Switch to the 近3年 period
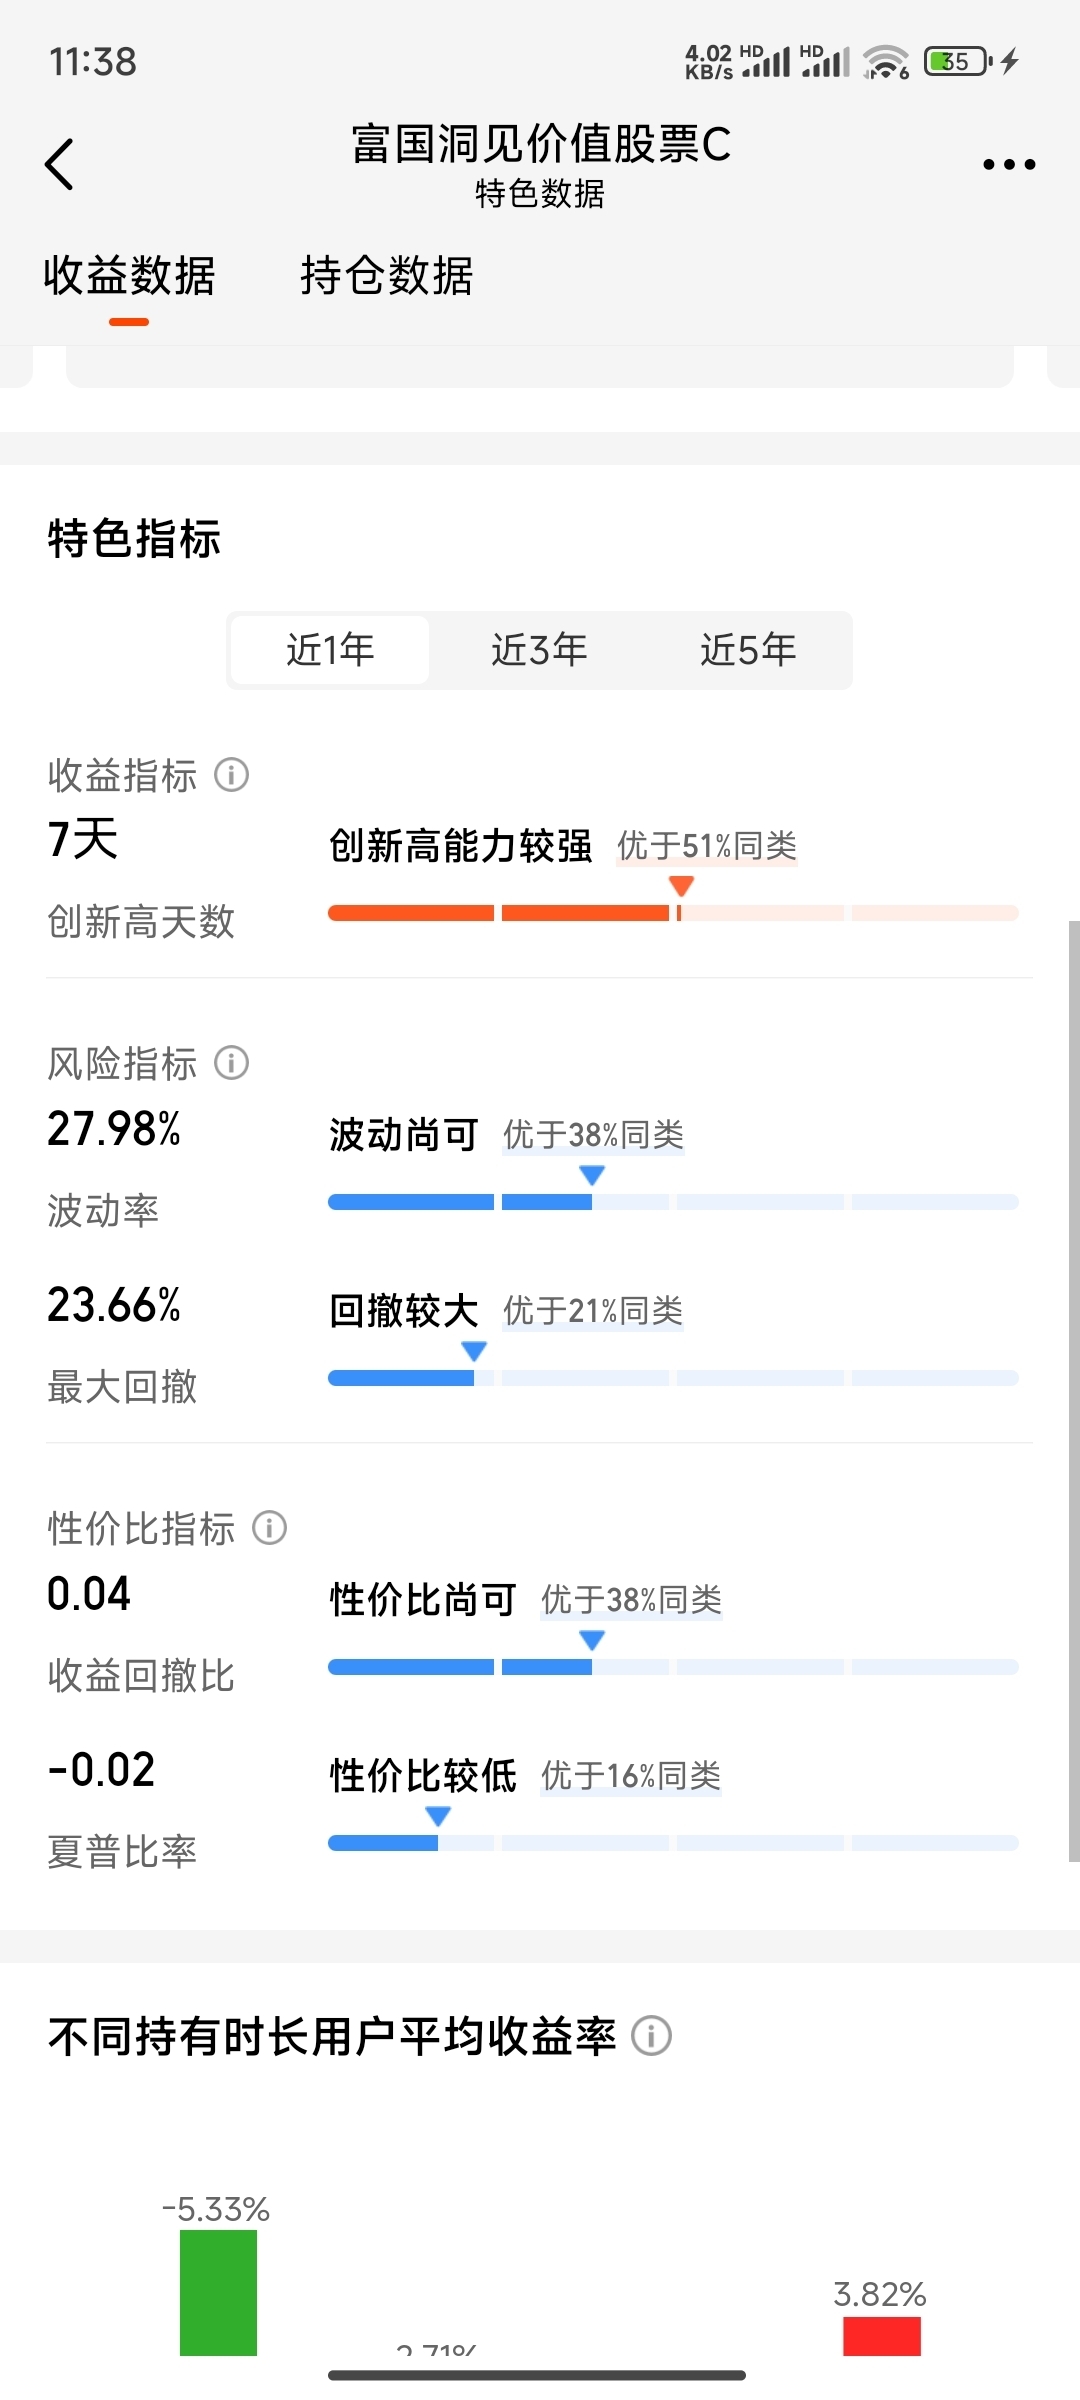This screenshot has height=2400, width=1080. click(x=539, y=650)
